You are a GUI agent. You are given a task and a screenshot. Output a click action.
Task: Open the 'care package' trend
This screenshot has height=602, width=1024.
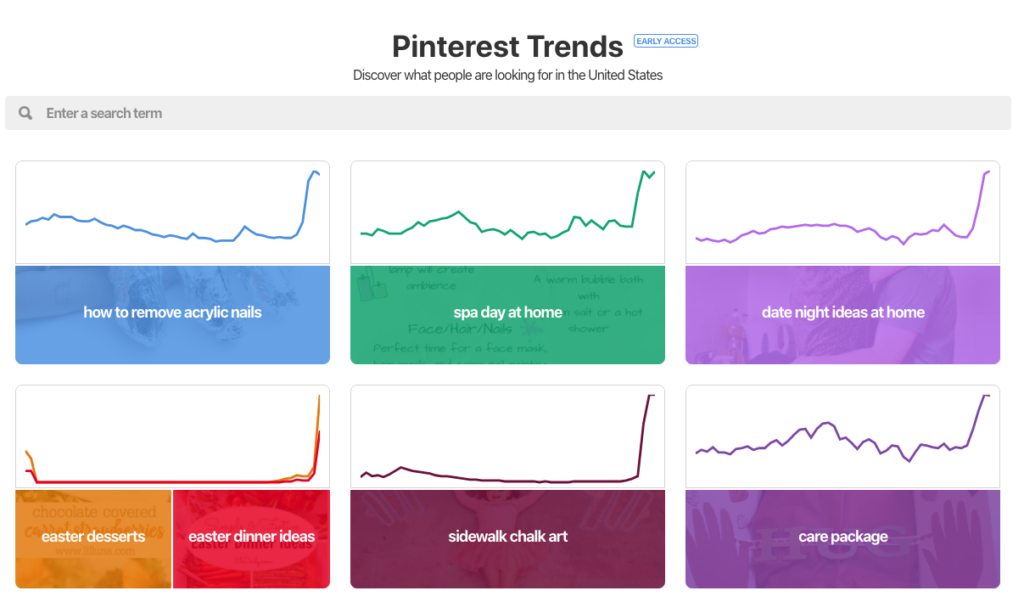tap(843, 537)
